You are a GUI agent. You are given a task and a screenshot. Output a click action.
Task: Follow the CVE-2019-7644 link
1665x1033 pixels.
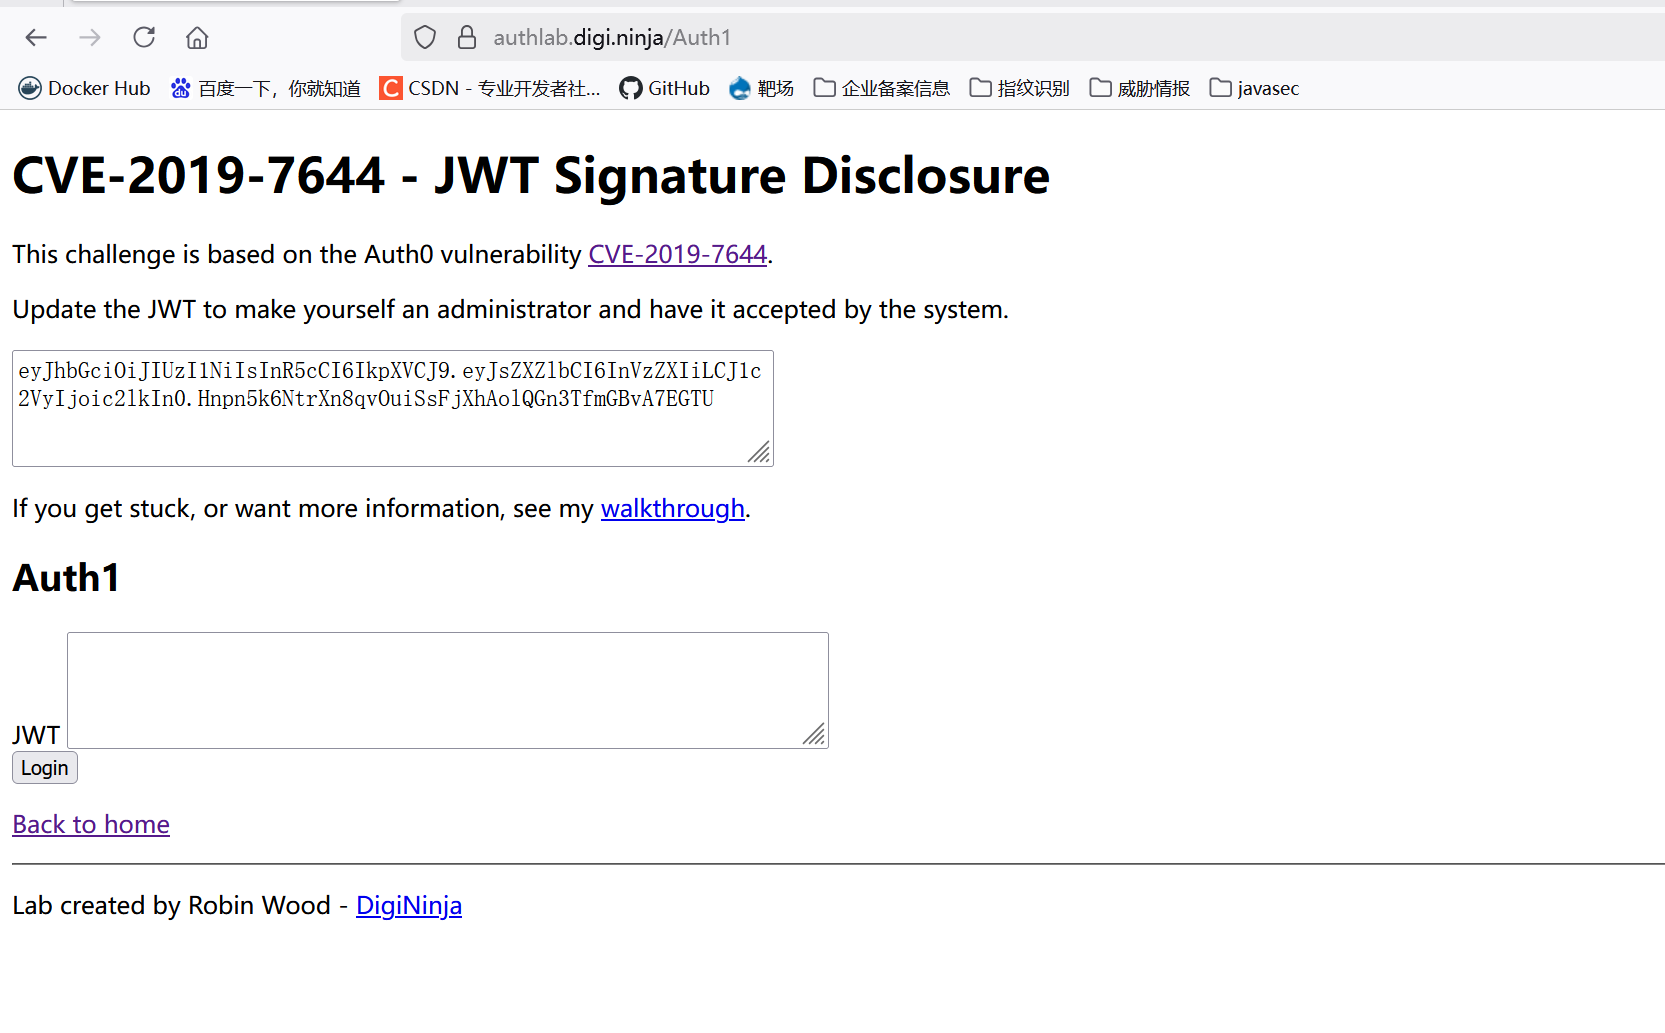point(677,255)
